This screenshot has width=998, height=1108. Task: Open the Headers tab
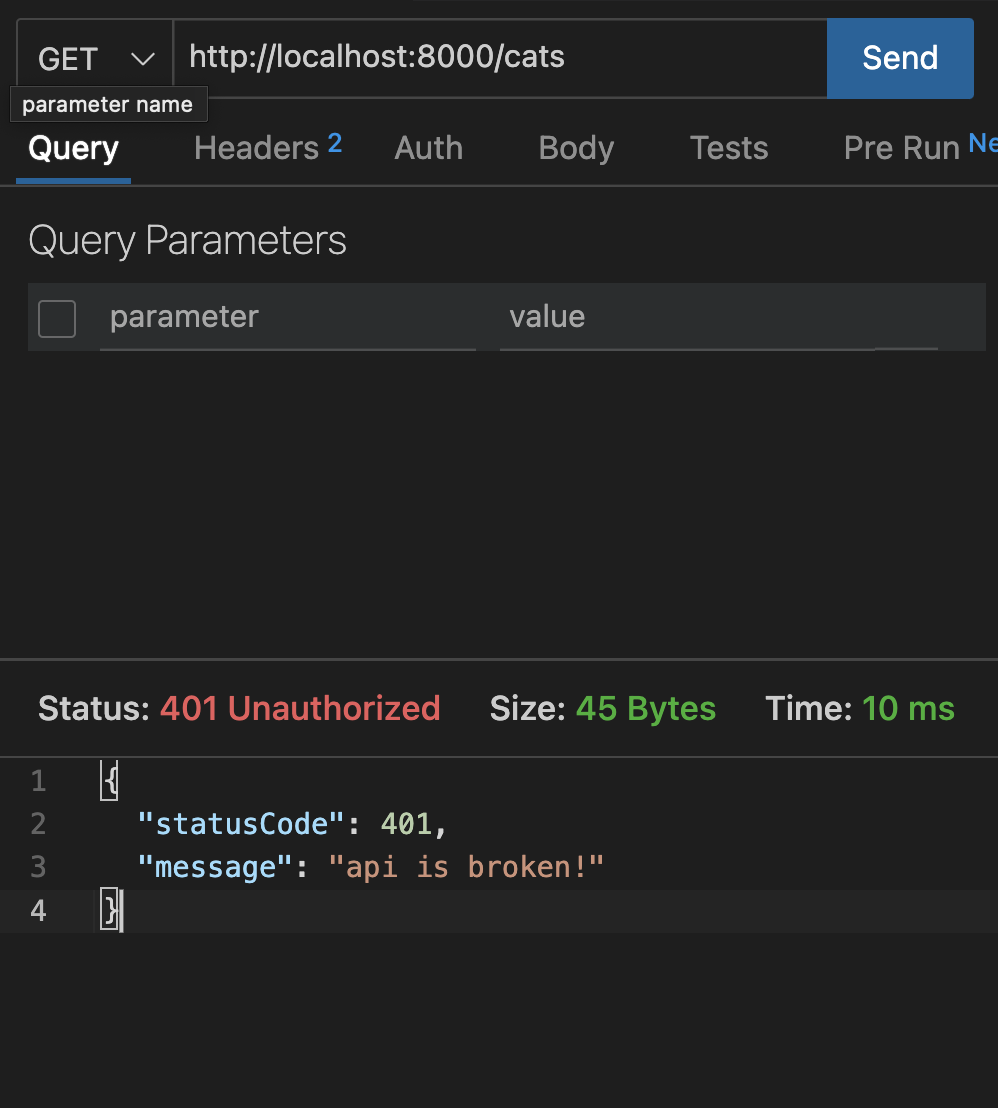[268, 147]
